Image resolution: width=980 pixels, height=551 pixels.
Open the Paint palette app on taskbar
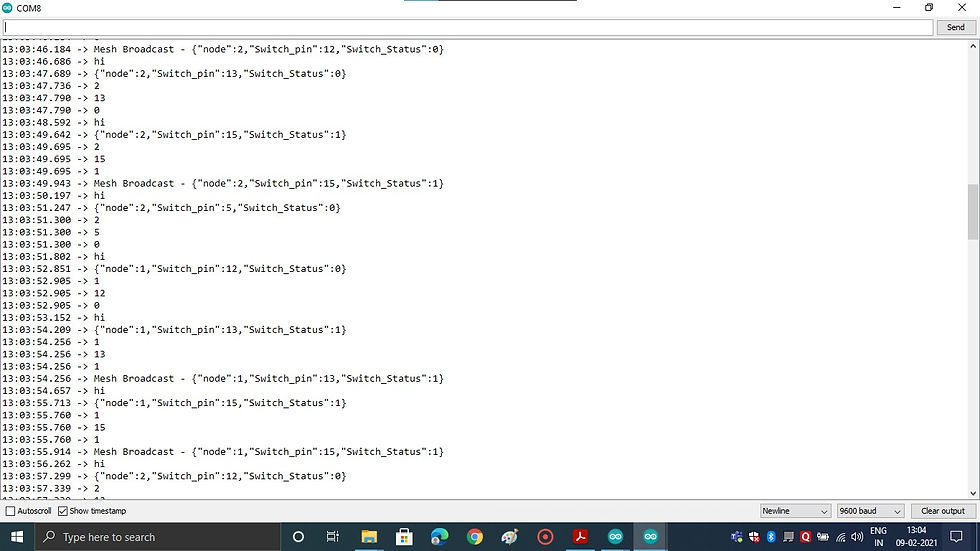point(509,537)
